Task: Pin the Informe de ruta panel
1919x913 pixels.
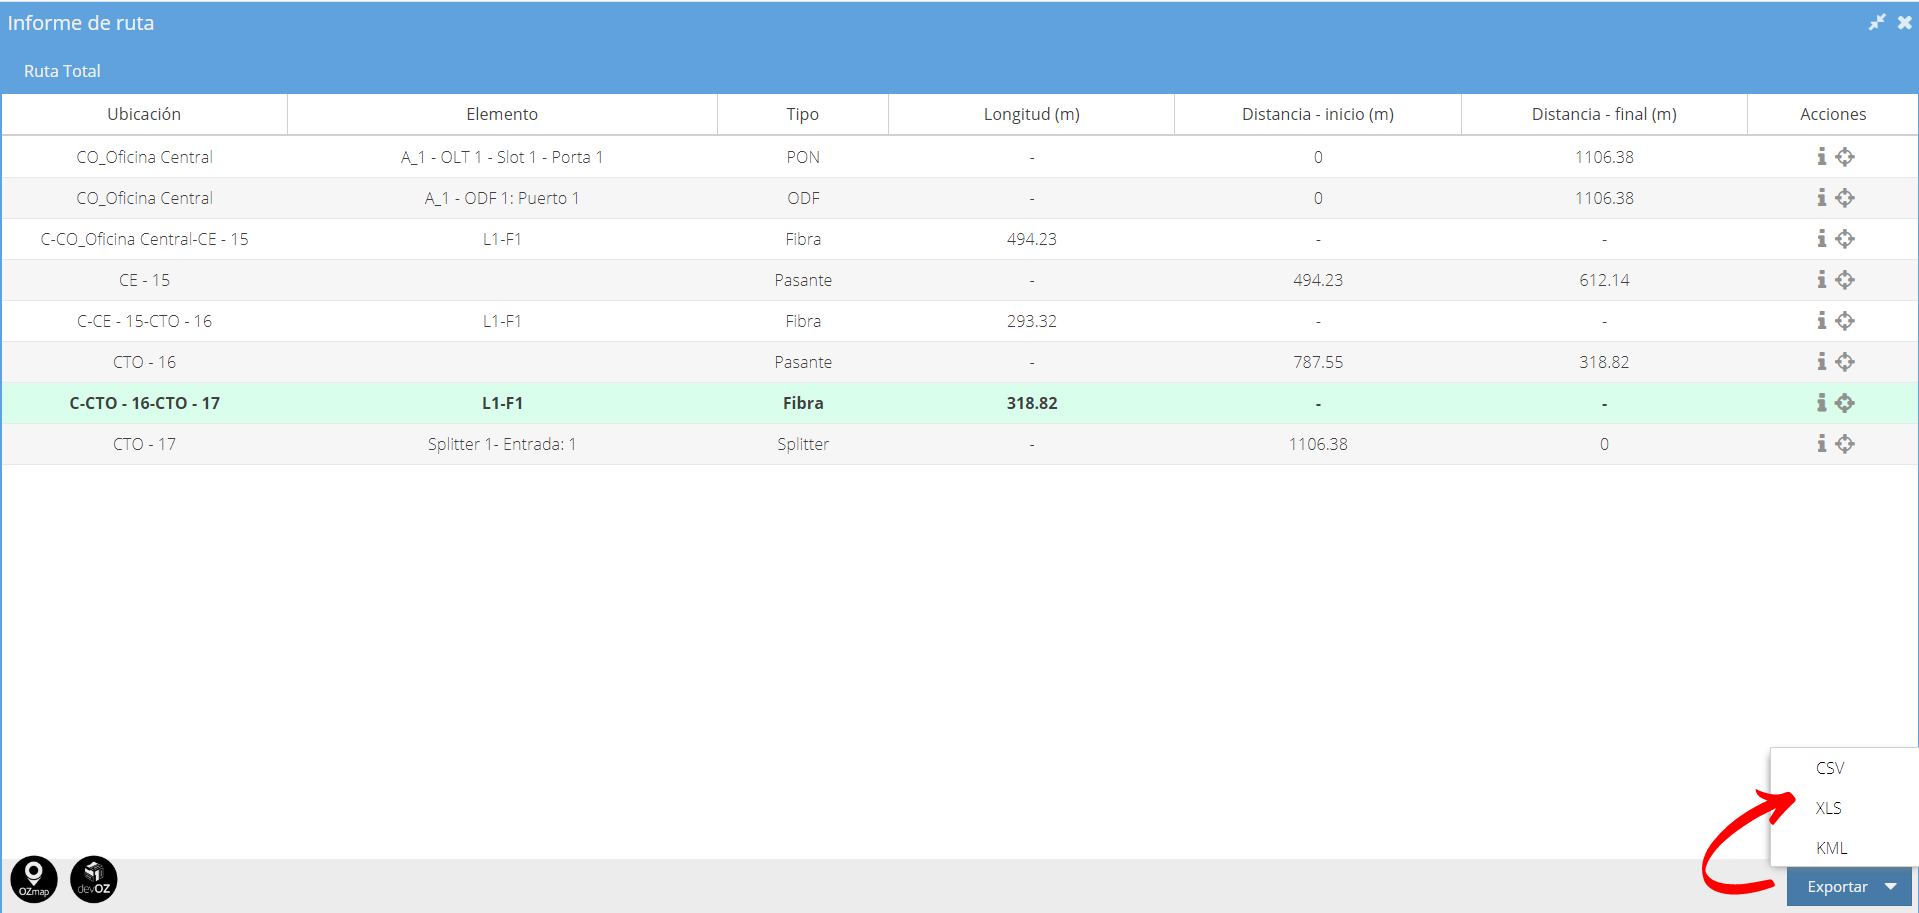Action: tap(1877, 22)
